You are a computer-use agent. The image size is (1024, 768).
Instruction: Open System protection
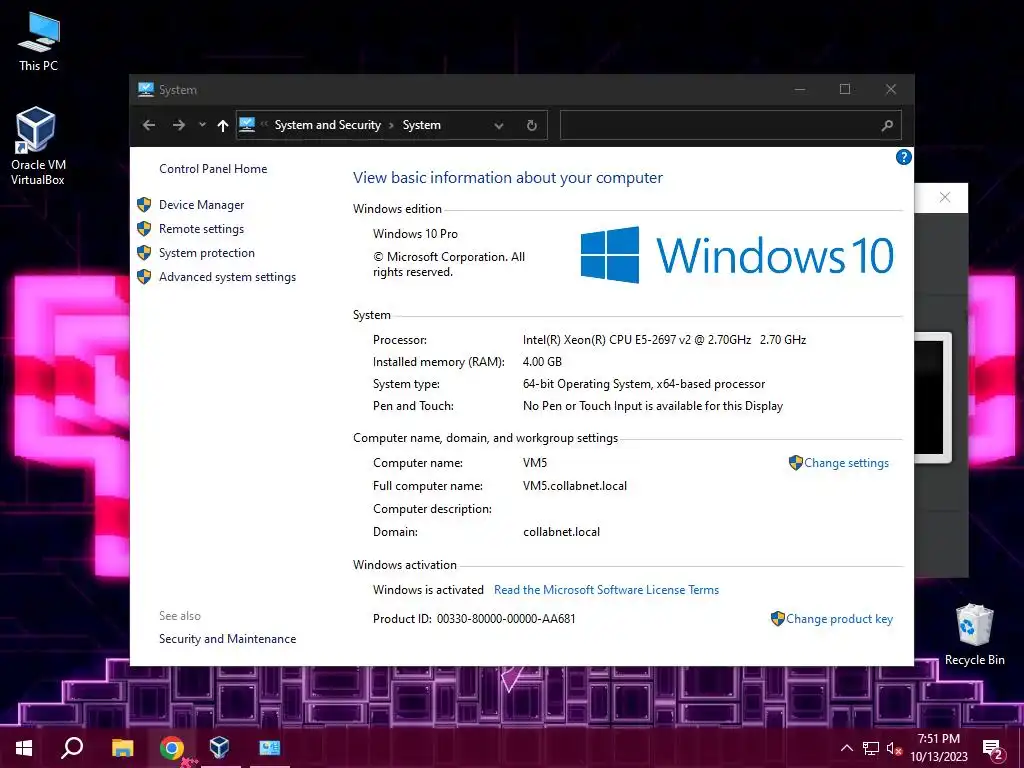pyautogui.click(x=206, y=253)
